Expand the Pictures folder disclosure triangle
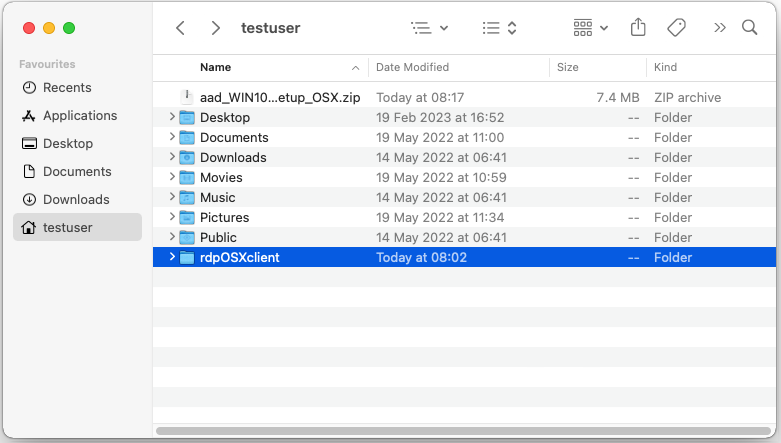Screen dimensions: 781x443 [x=172, y=217]
